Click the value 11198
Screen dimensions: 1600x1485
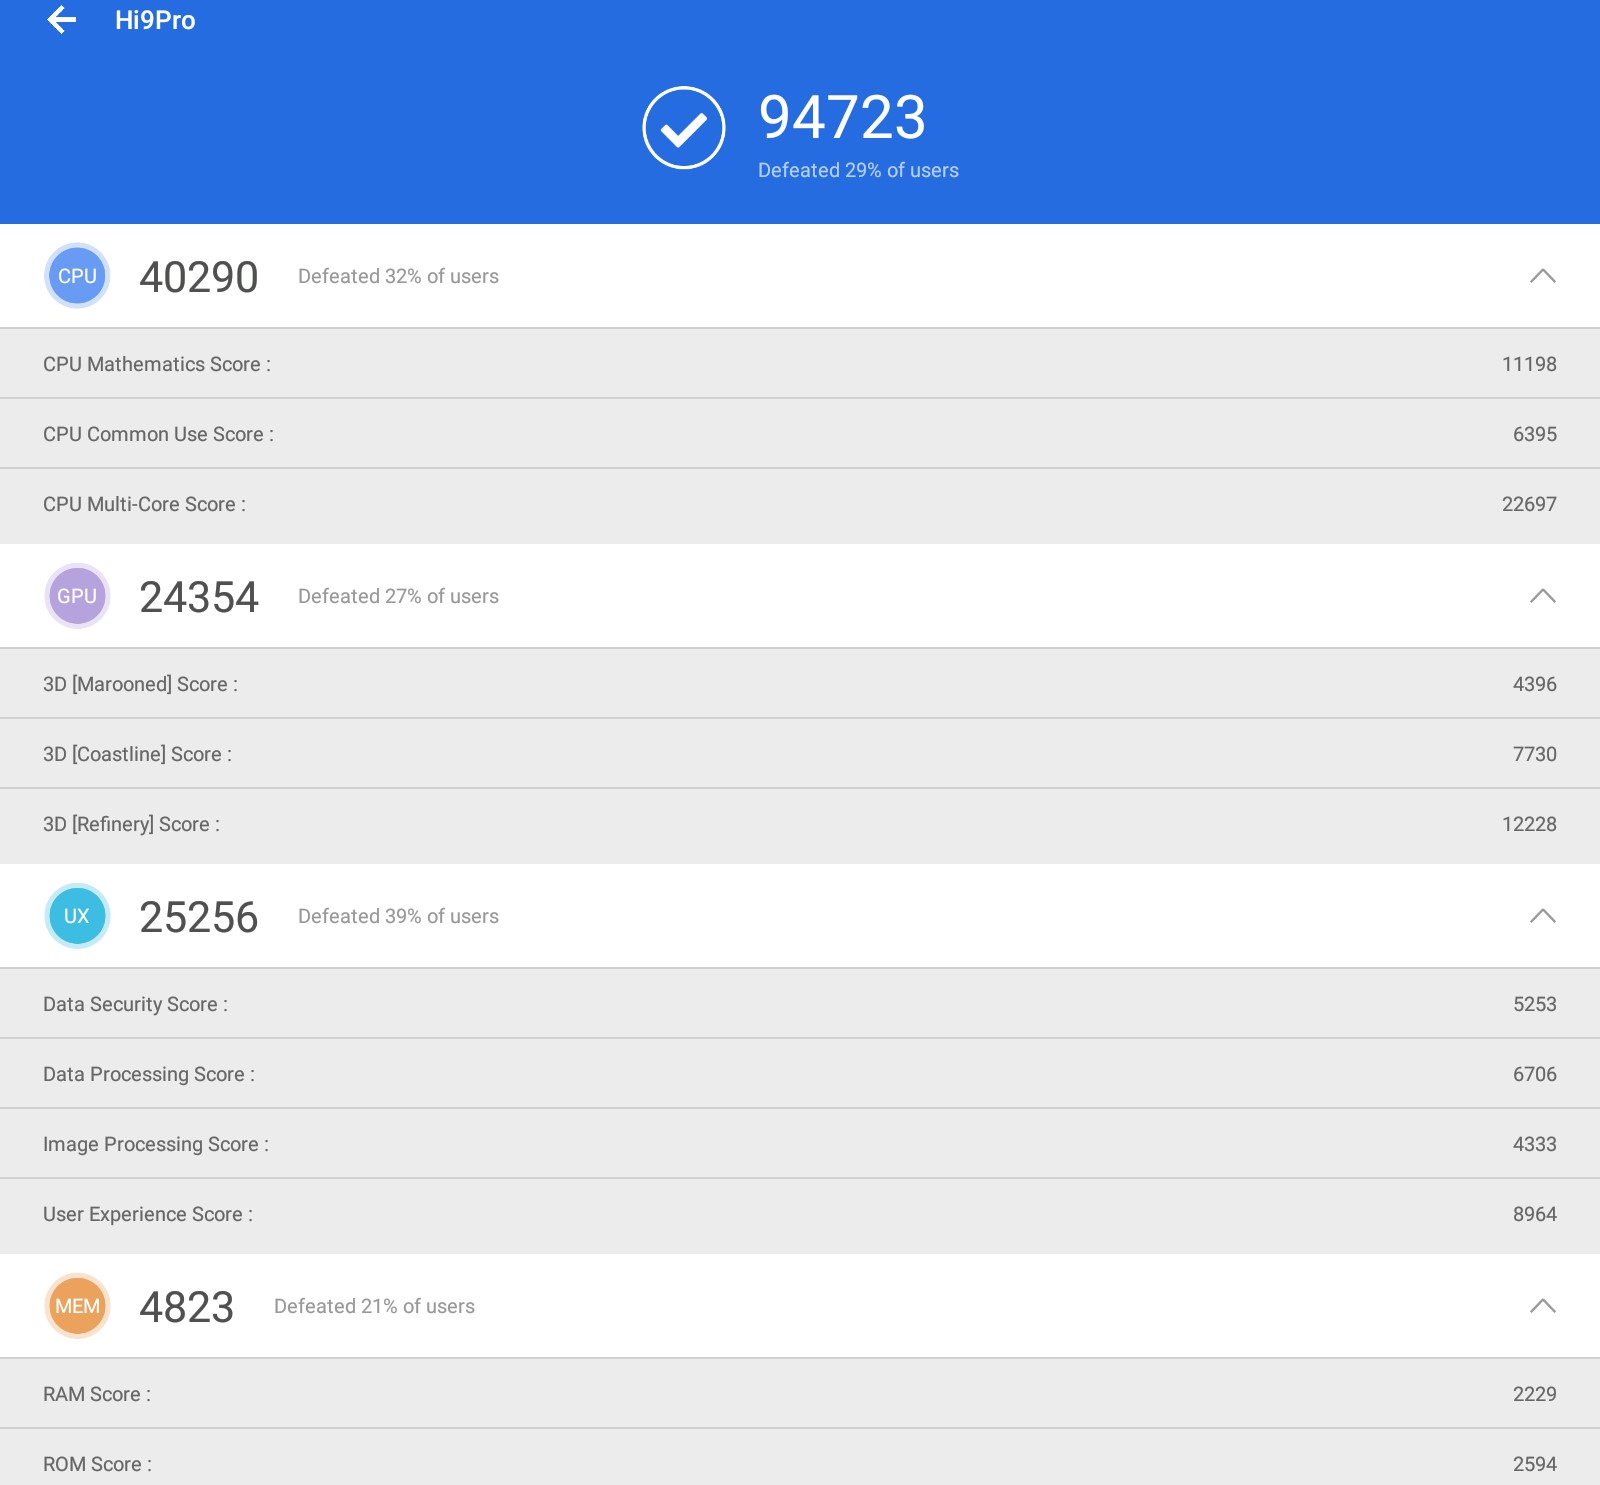click(1529, 364)
